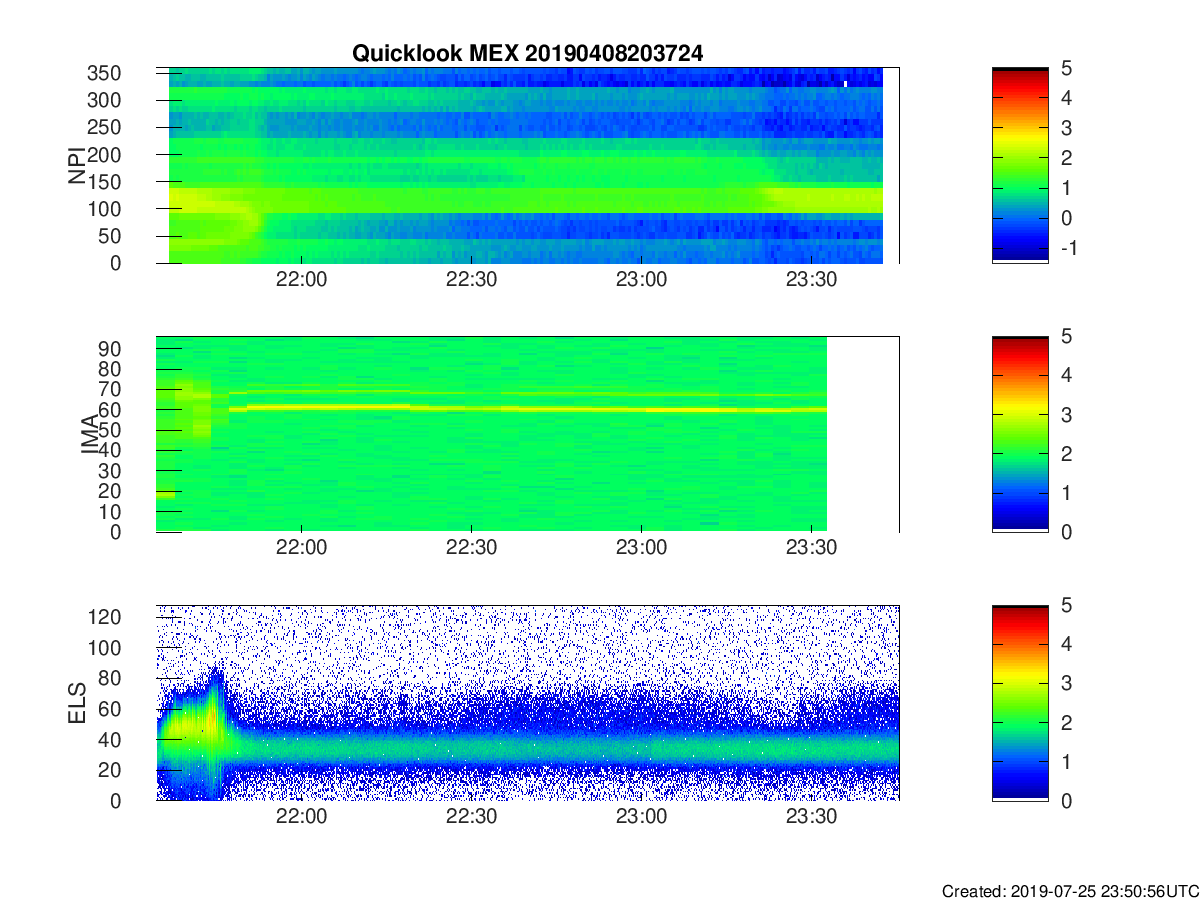Click inside the IMA spectrogram plot
1200x900 pixels.
(527, 434)
